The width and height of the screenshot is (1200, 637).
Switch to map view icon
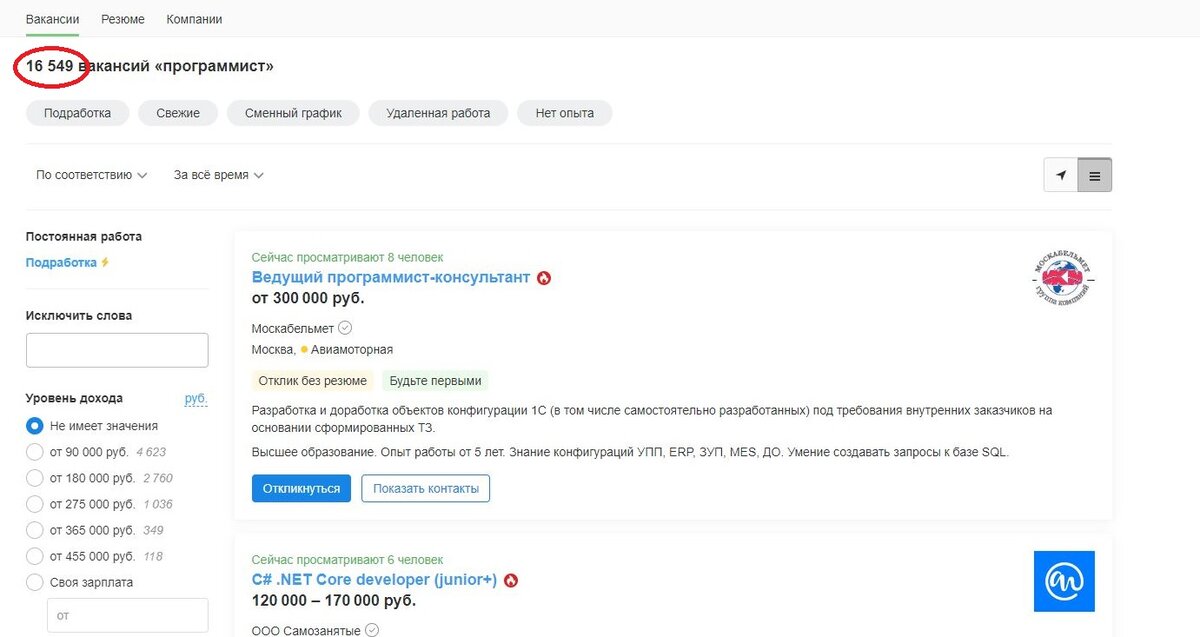click(1060, 175)
